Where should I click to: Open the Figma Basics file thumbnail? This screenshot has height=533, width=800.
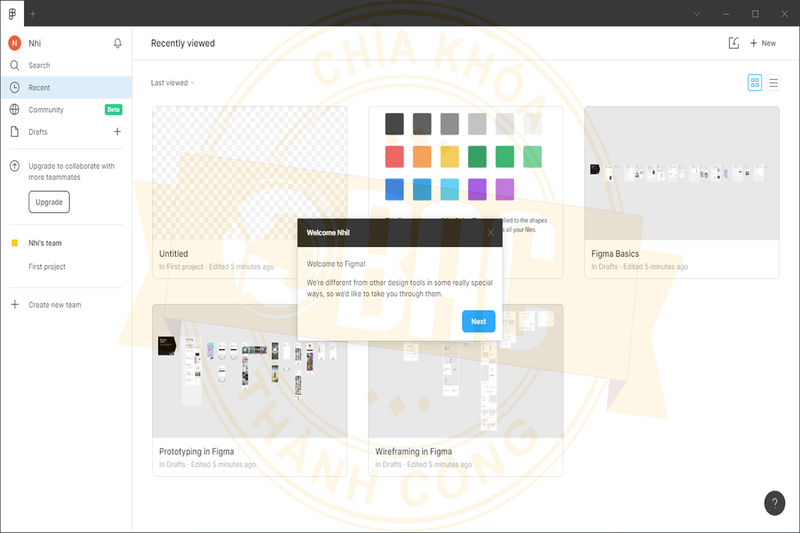coord(682,173)
